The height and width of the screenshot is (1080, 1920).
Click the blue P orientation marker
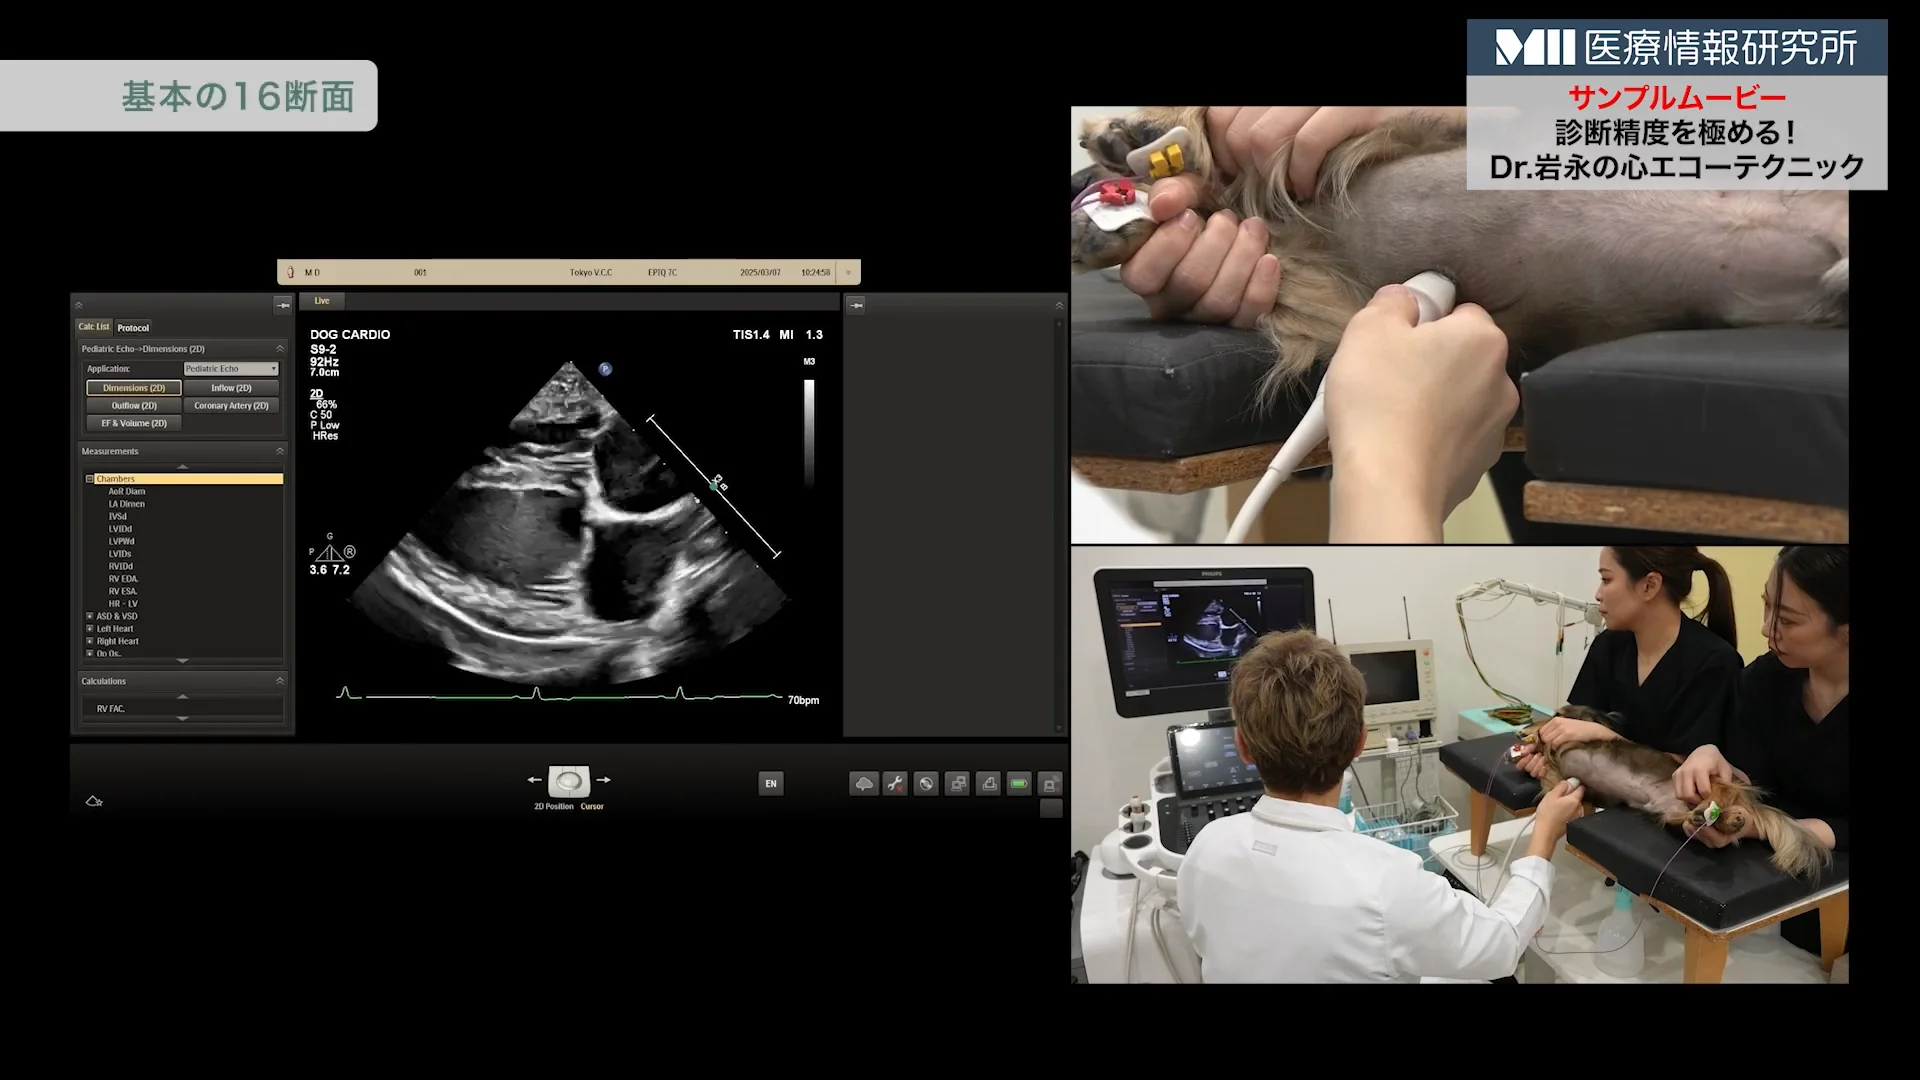605,369
